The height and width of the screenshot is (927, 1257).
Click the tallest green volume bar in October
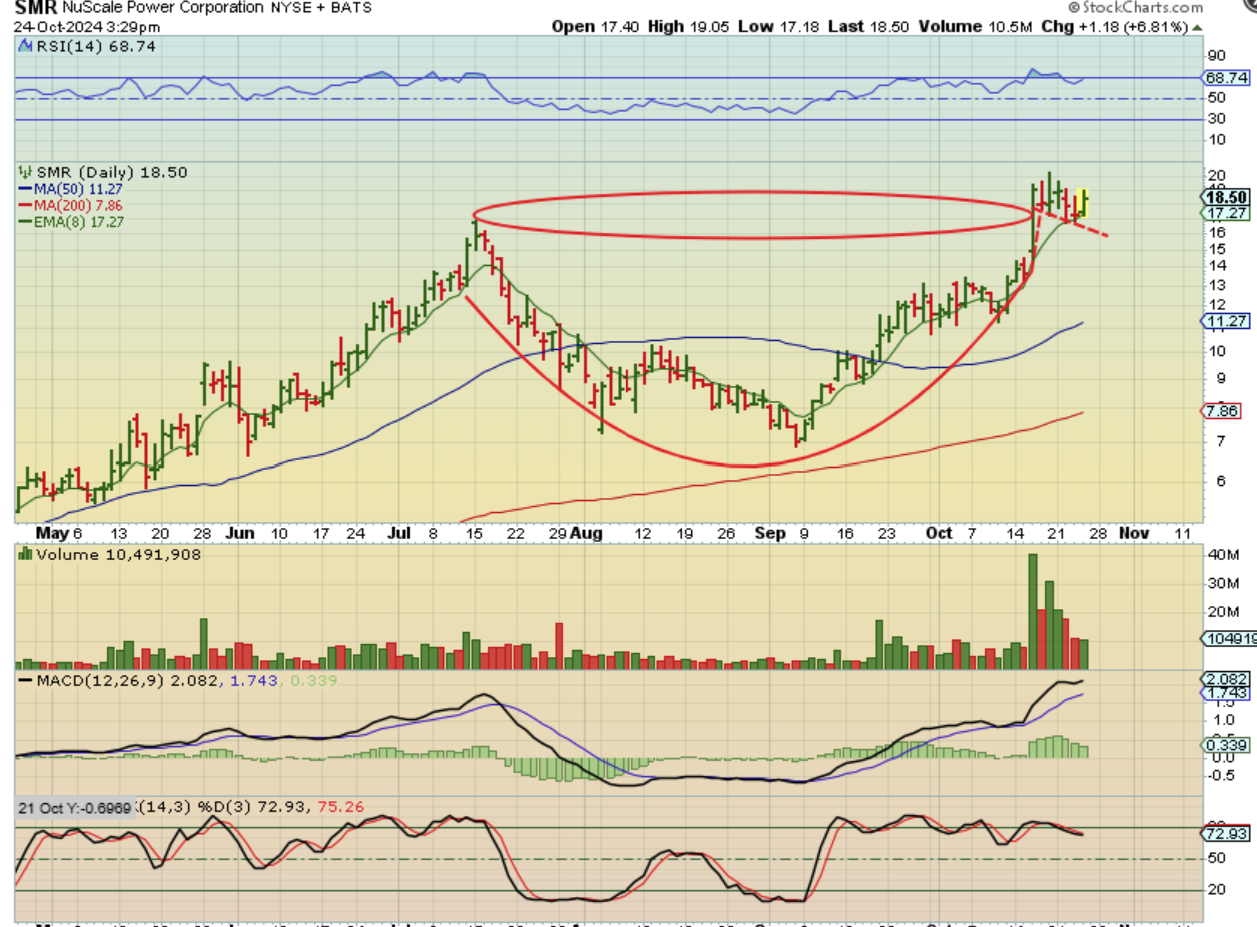(x=1033, y=611)
